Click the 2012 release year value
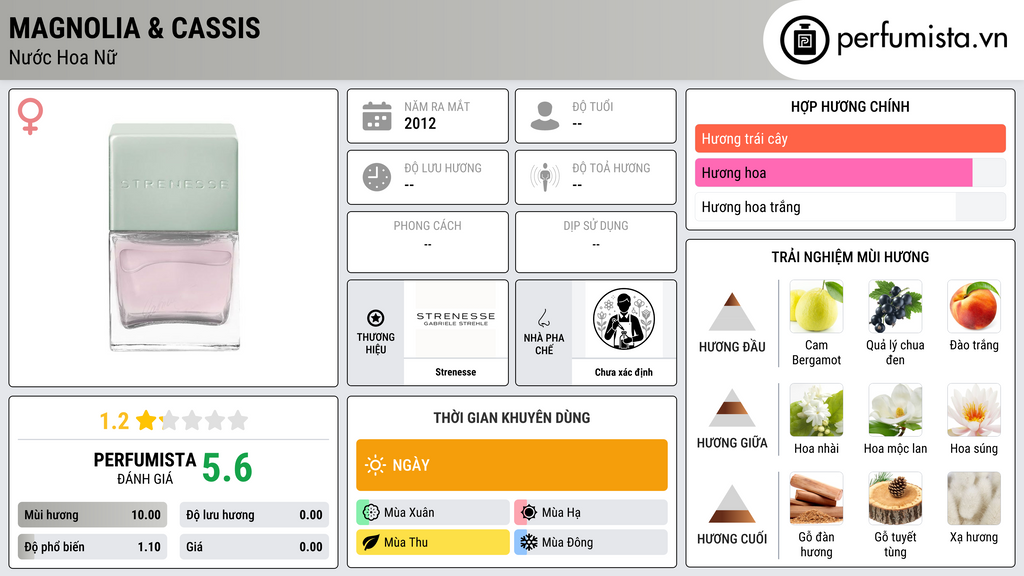Viewport: 1024px width, 576px height. point(420,123)
